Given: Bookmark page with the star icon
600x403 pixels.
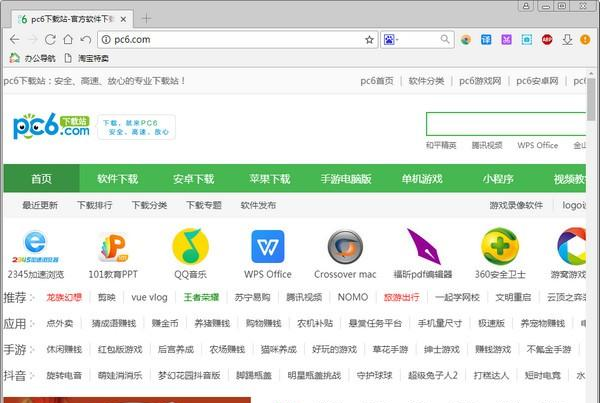Looking at the screenshot, I should click(x=369, y=40).
